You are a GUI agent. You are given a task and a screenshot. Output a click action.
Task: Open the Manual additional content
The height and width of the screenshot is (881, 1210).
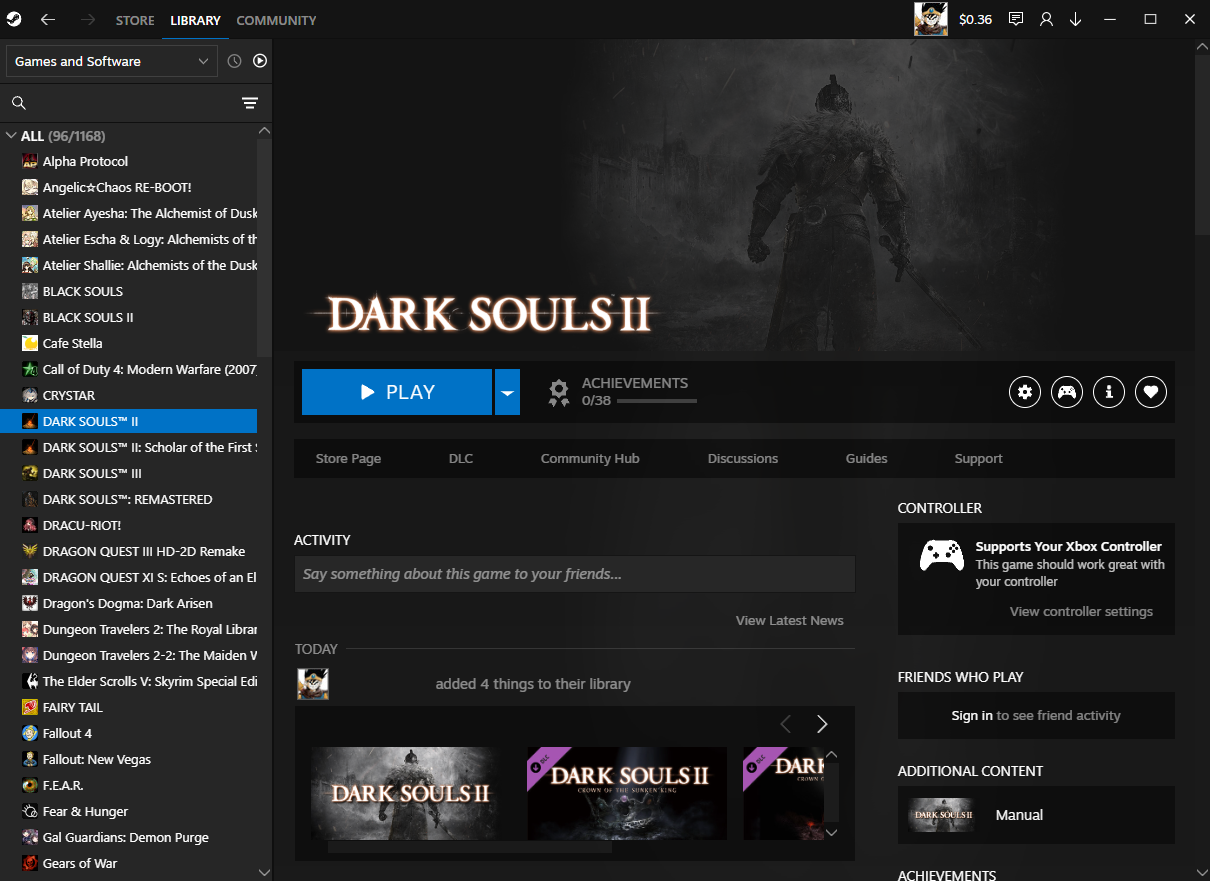coord(1036,815)
